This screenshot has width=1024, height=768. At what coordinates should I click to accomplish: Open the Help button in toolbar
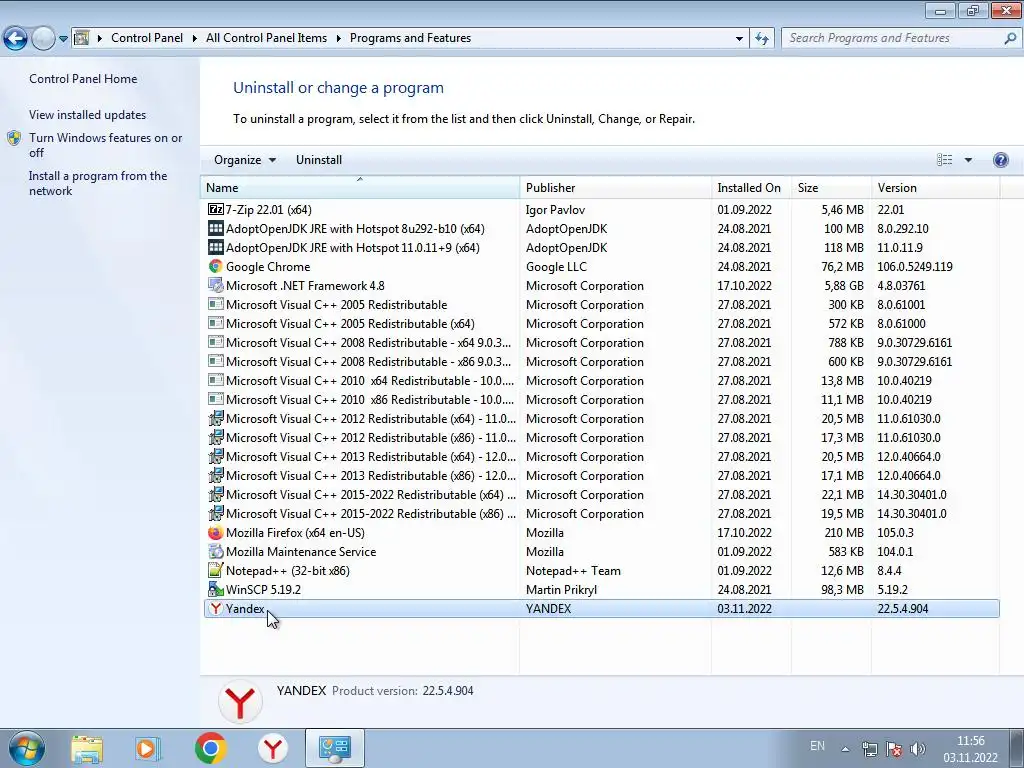1000,160
